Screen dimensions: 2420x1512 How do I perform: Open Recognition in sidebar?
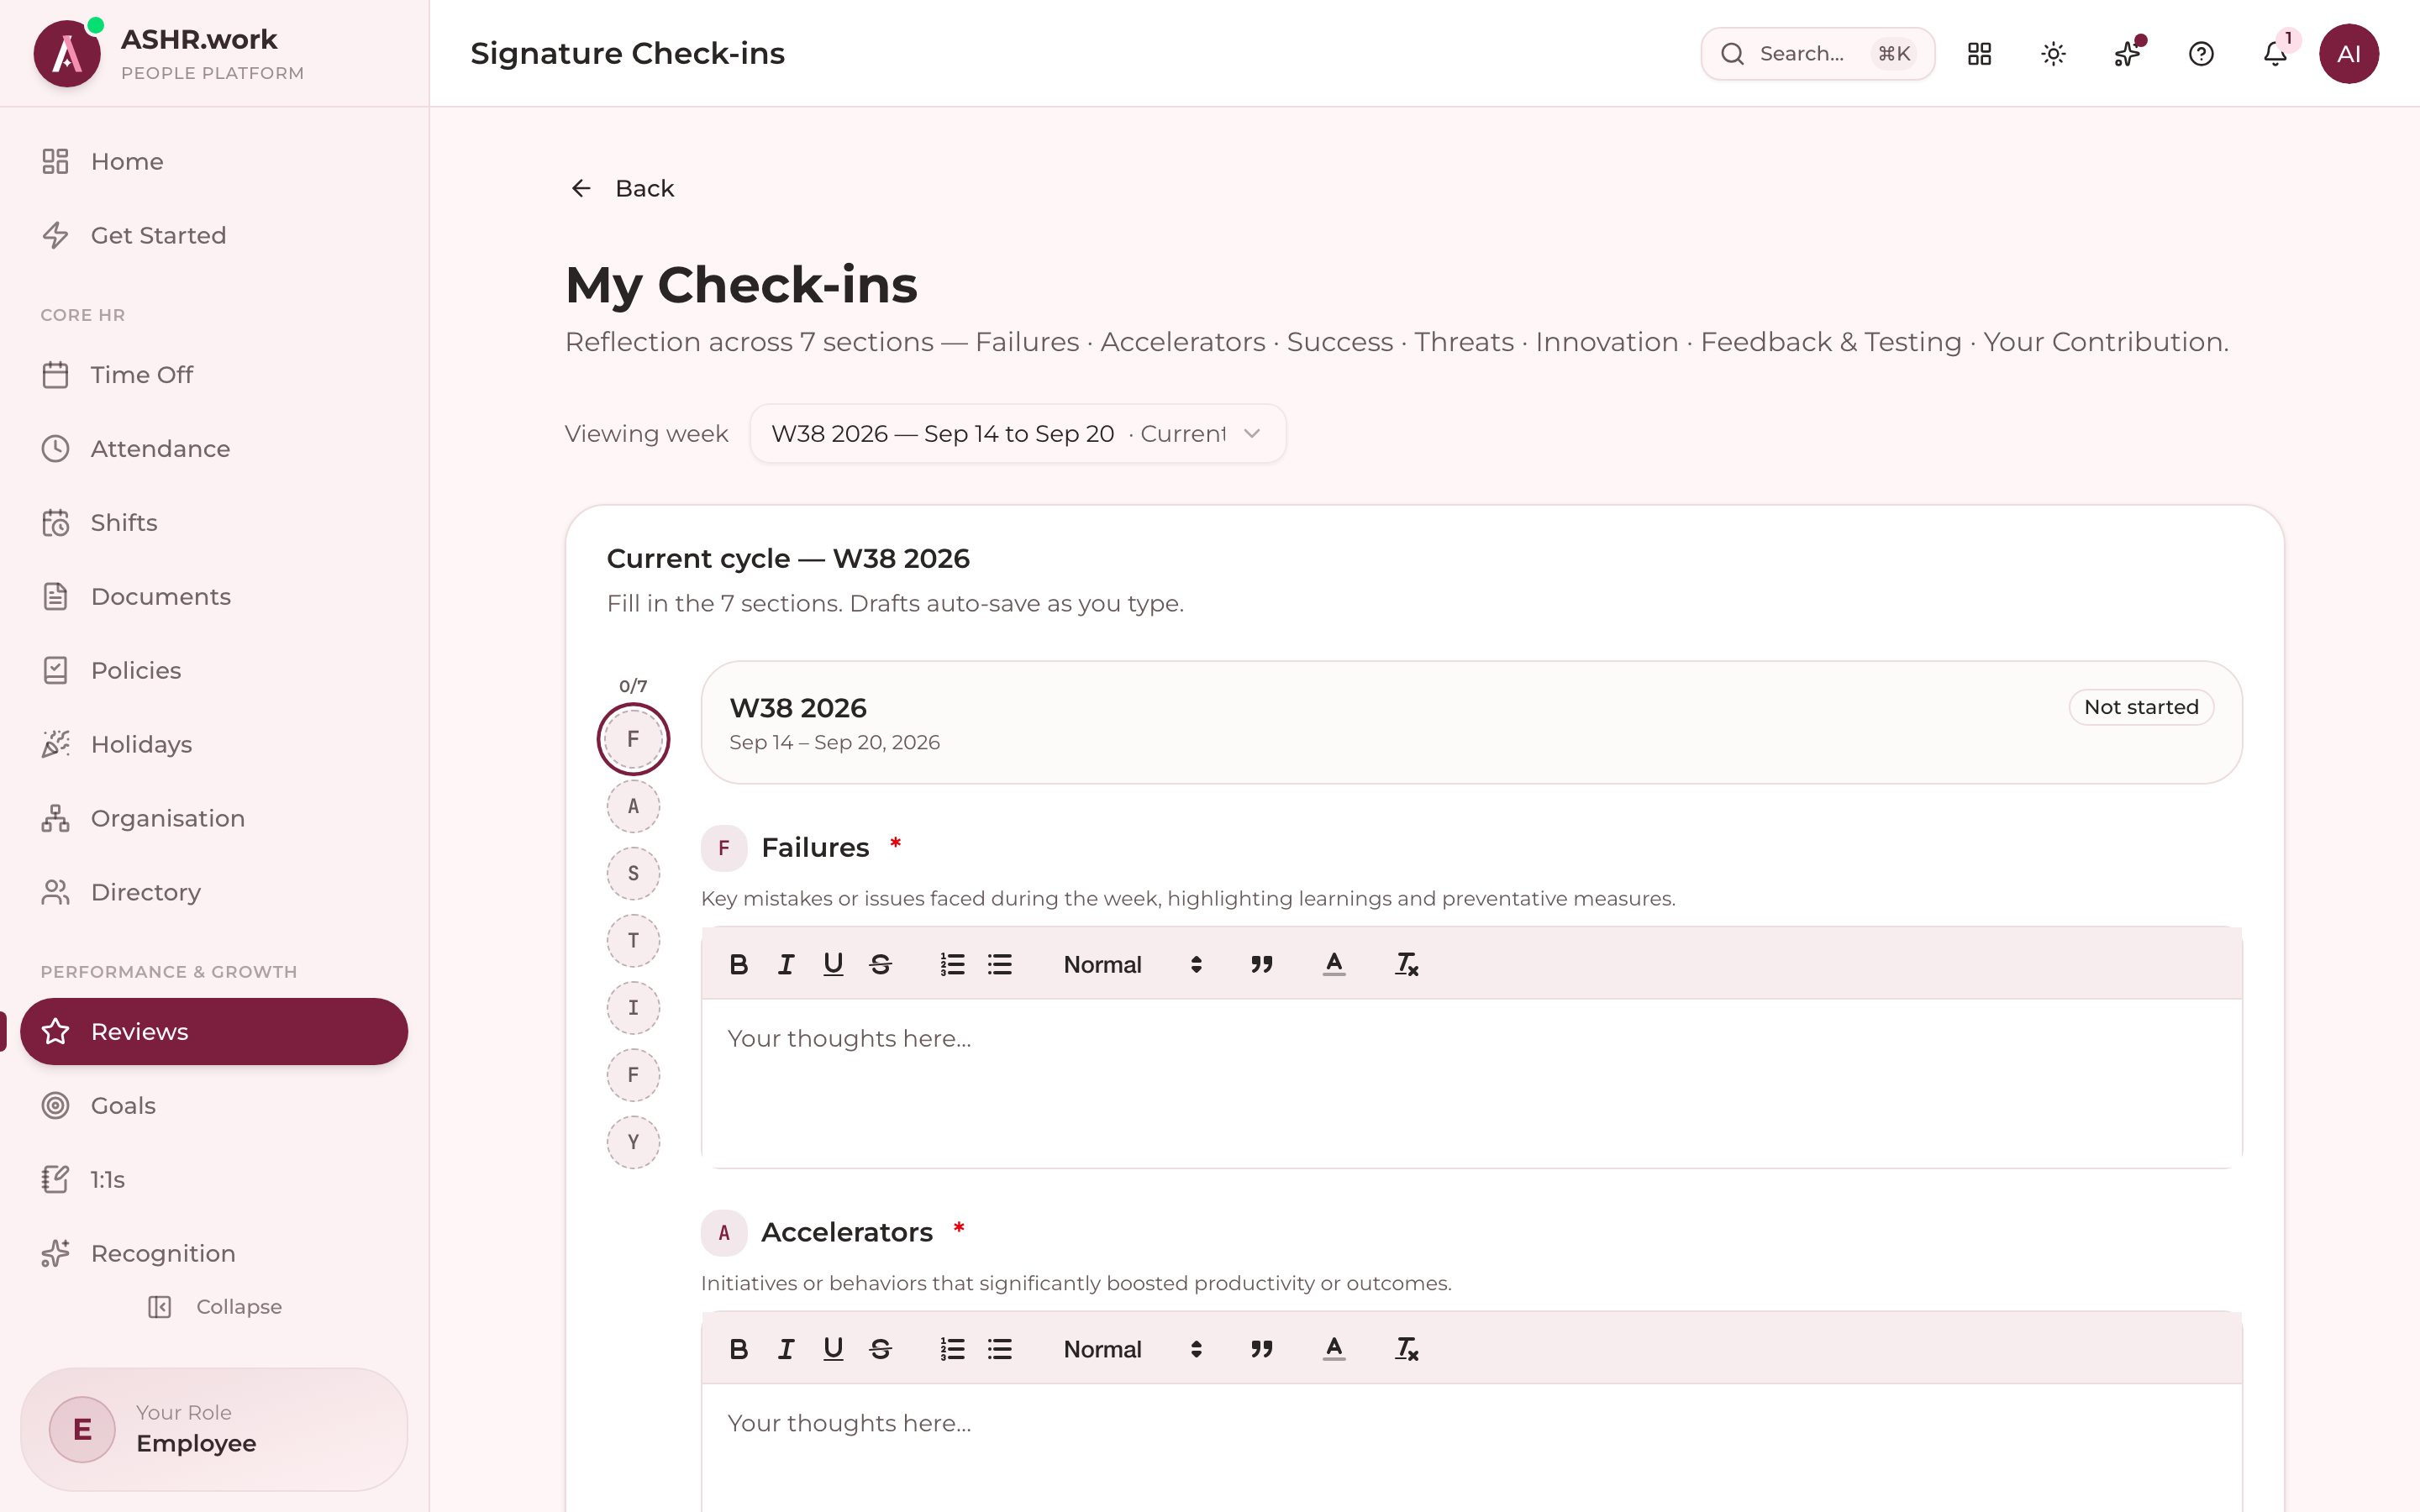[x=214, y=1253]
